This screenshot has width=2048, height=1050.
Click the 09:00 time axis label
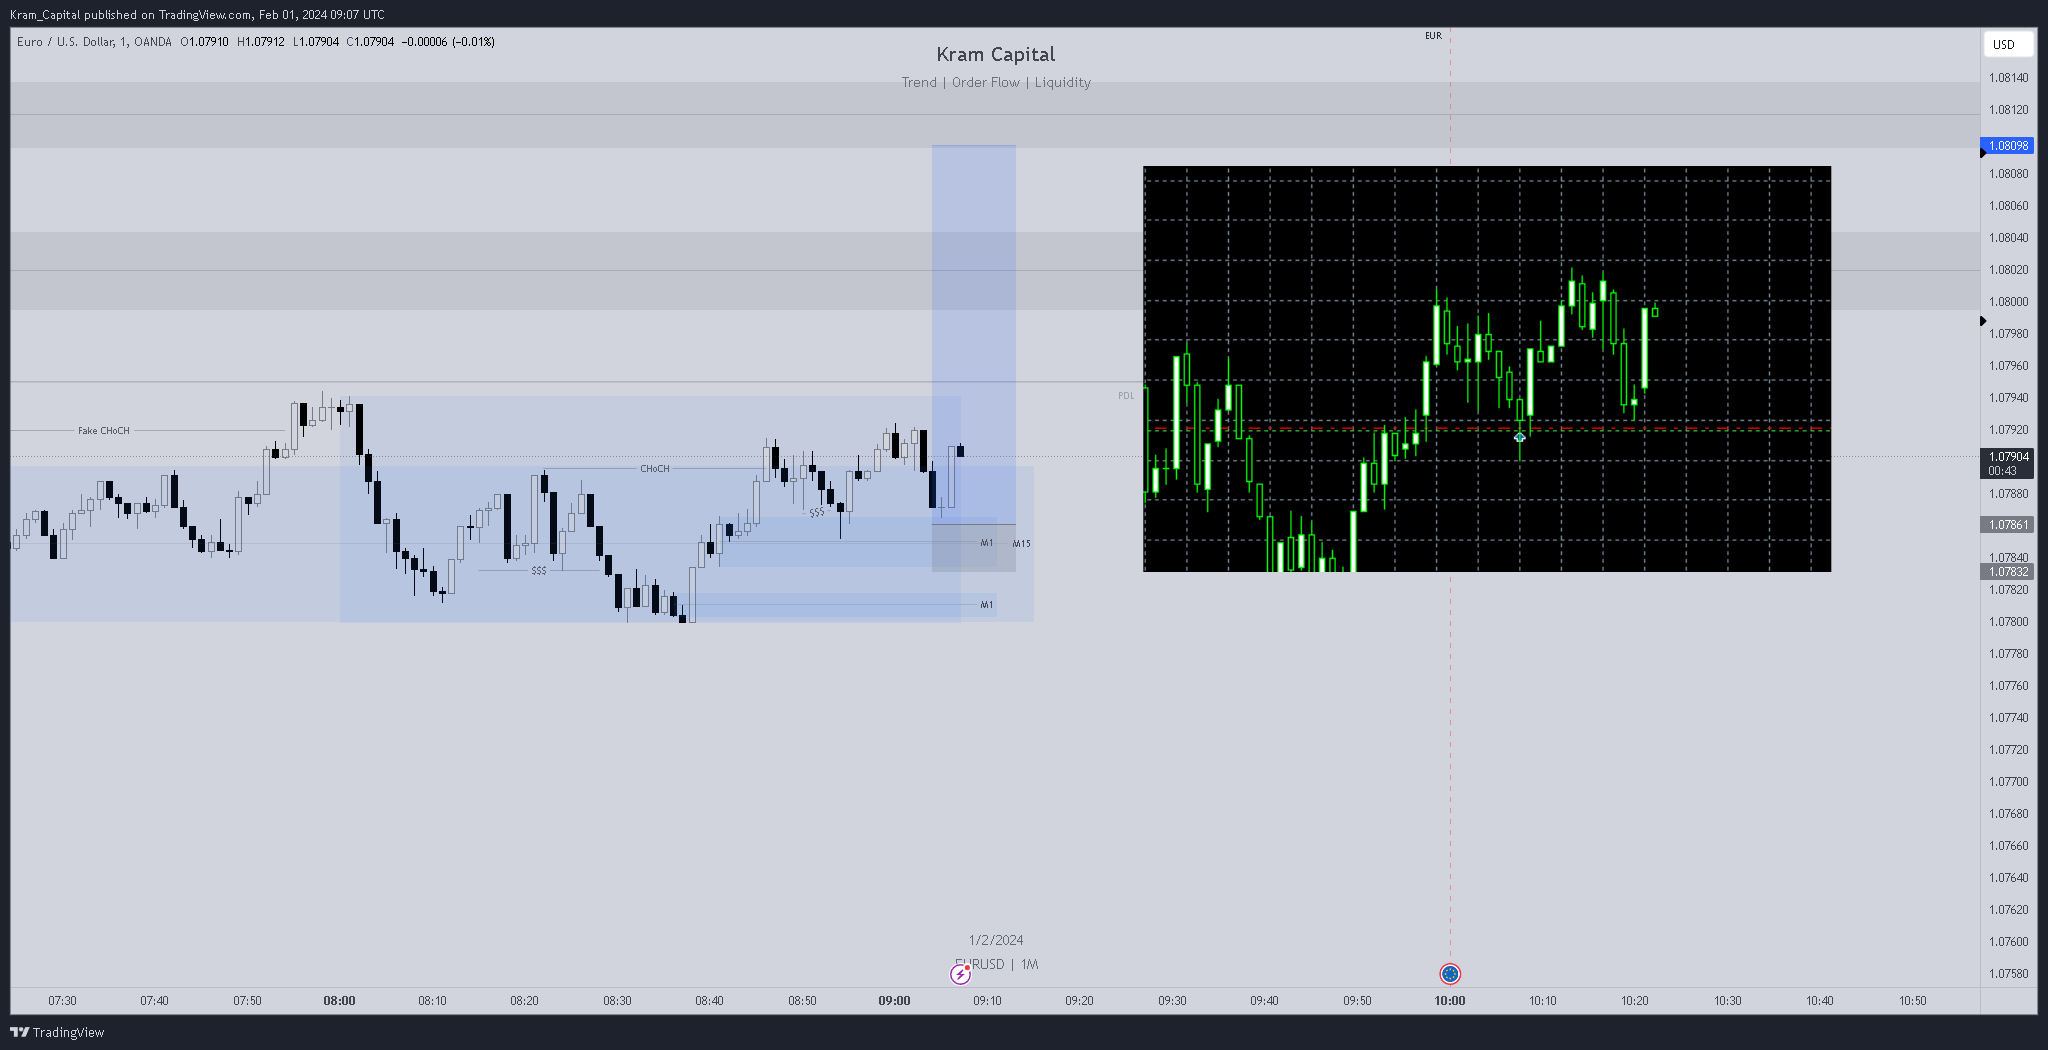coord(894,1000)
